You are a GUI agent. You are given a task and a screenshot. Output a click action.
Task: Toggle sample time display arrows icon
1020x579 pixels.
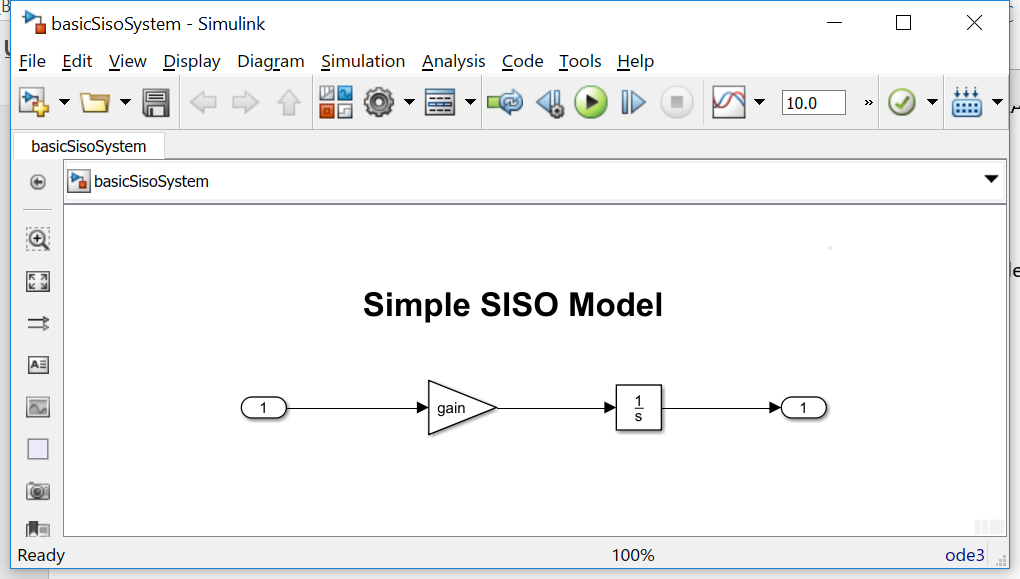(38, 323)
